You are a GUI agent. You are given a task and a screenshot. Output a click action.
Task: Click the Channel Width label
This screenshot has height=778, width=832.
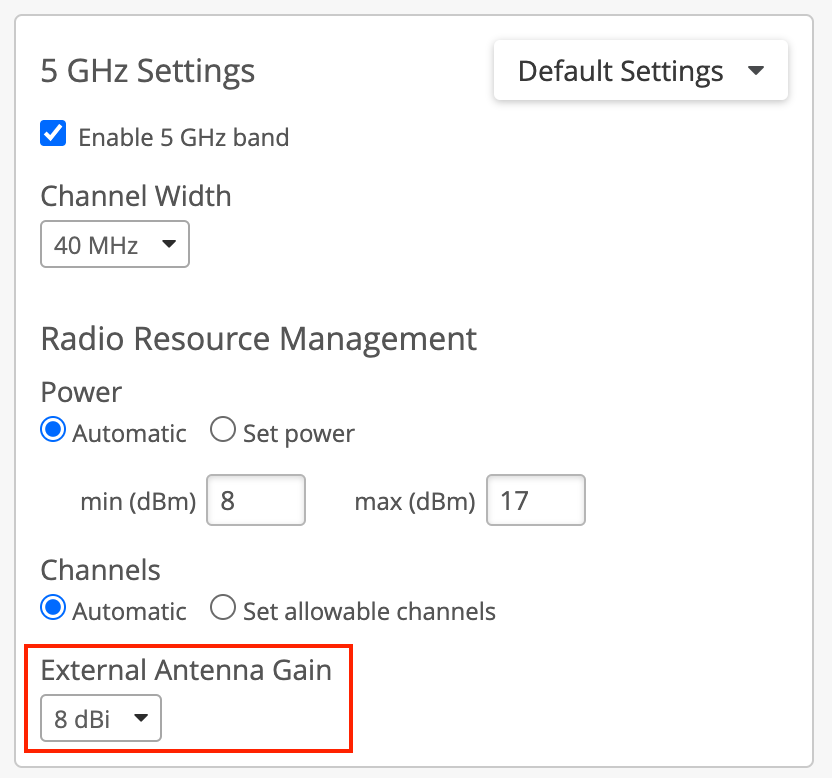tap(136, 196)
